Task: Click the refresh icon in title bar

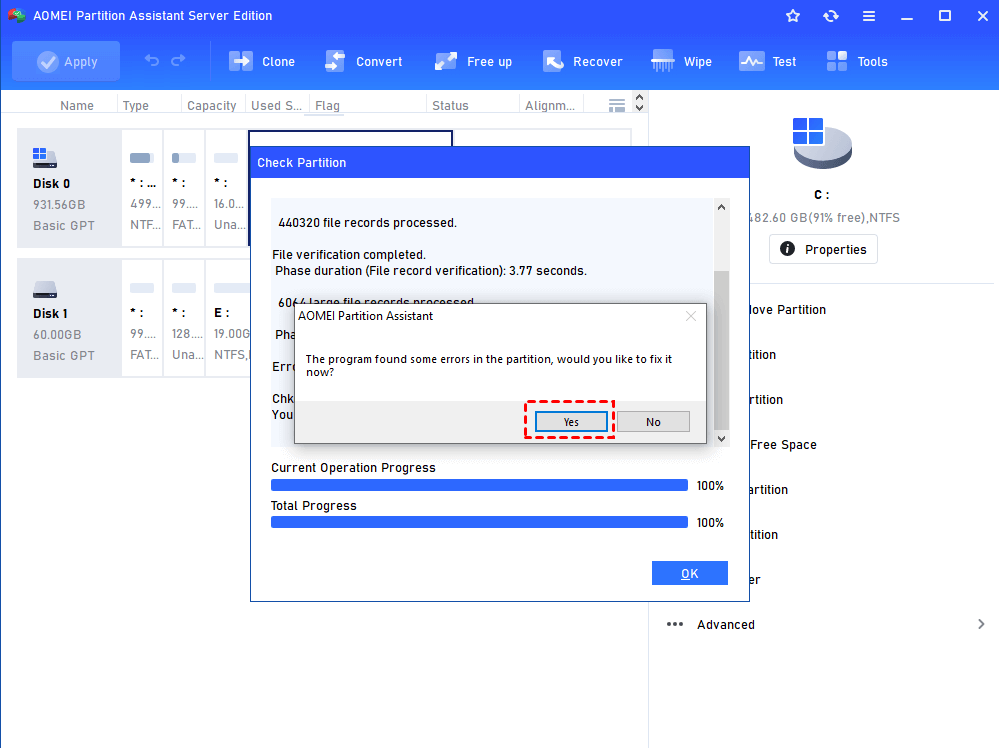Action: pos(831,16)
